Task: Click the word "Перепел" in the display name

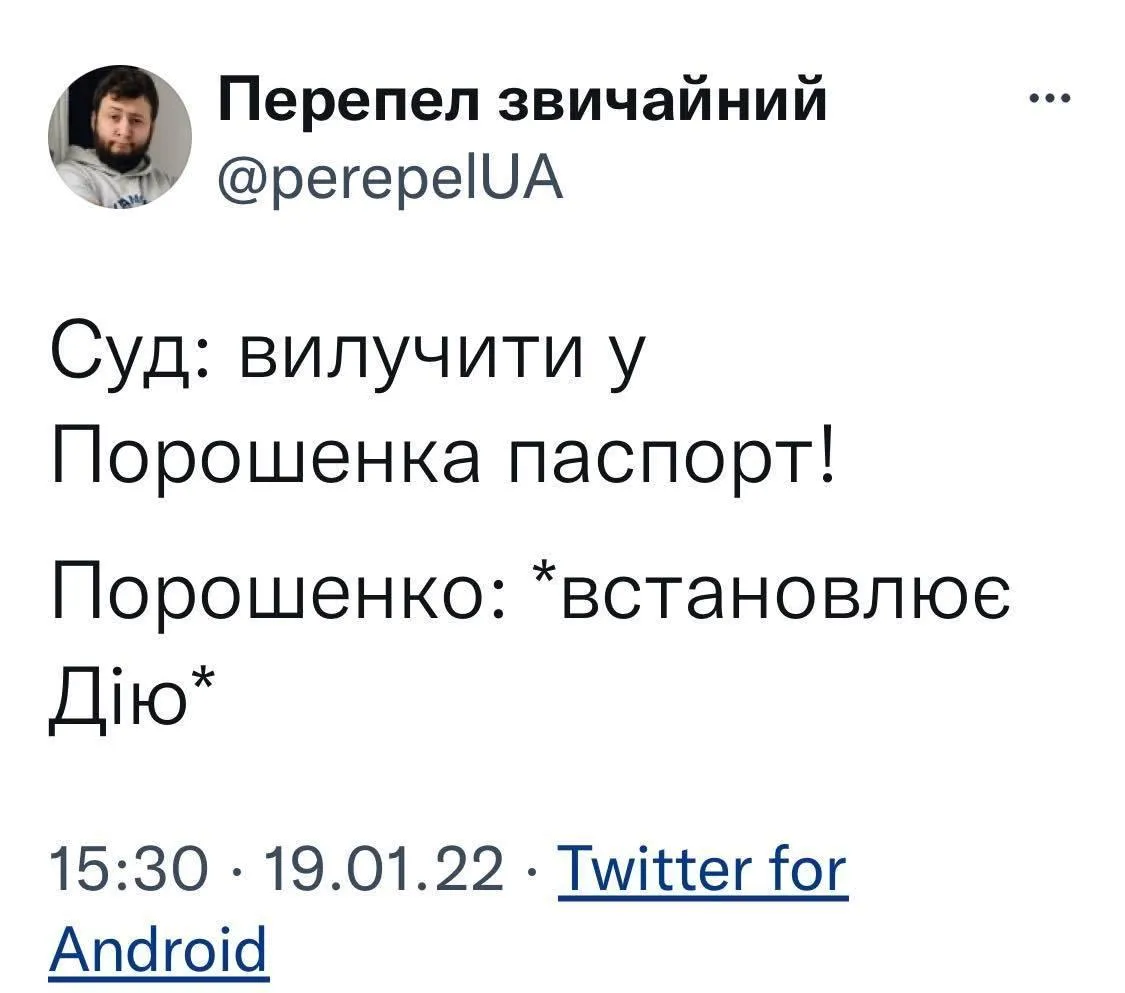Action: coord(350,101)
